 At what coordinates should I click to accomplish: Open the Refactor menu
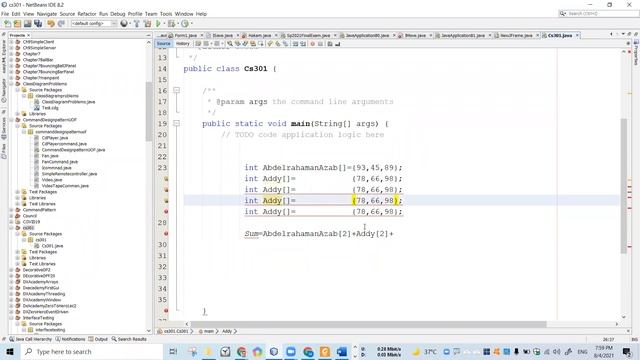(87, 14)
